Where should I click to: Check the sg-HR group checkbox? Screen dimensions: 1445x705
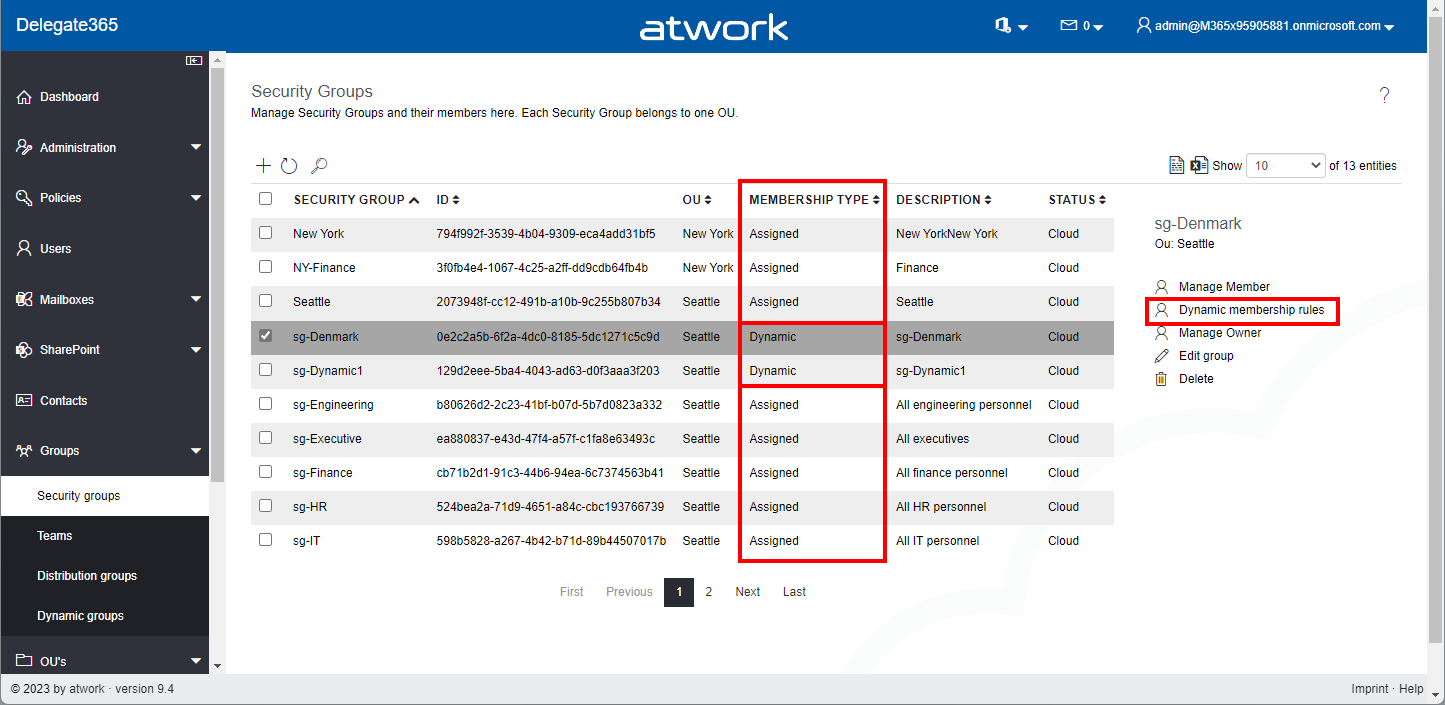point(265,506)
